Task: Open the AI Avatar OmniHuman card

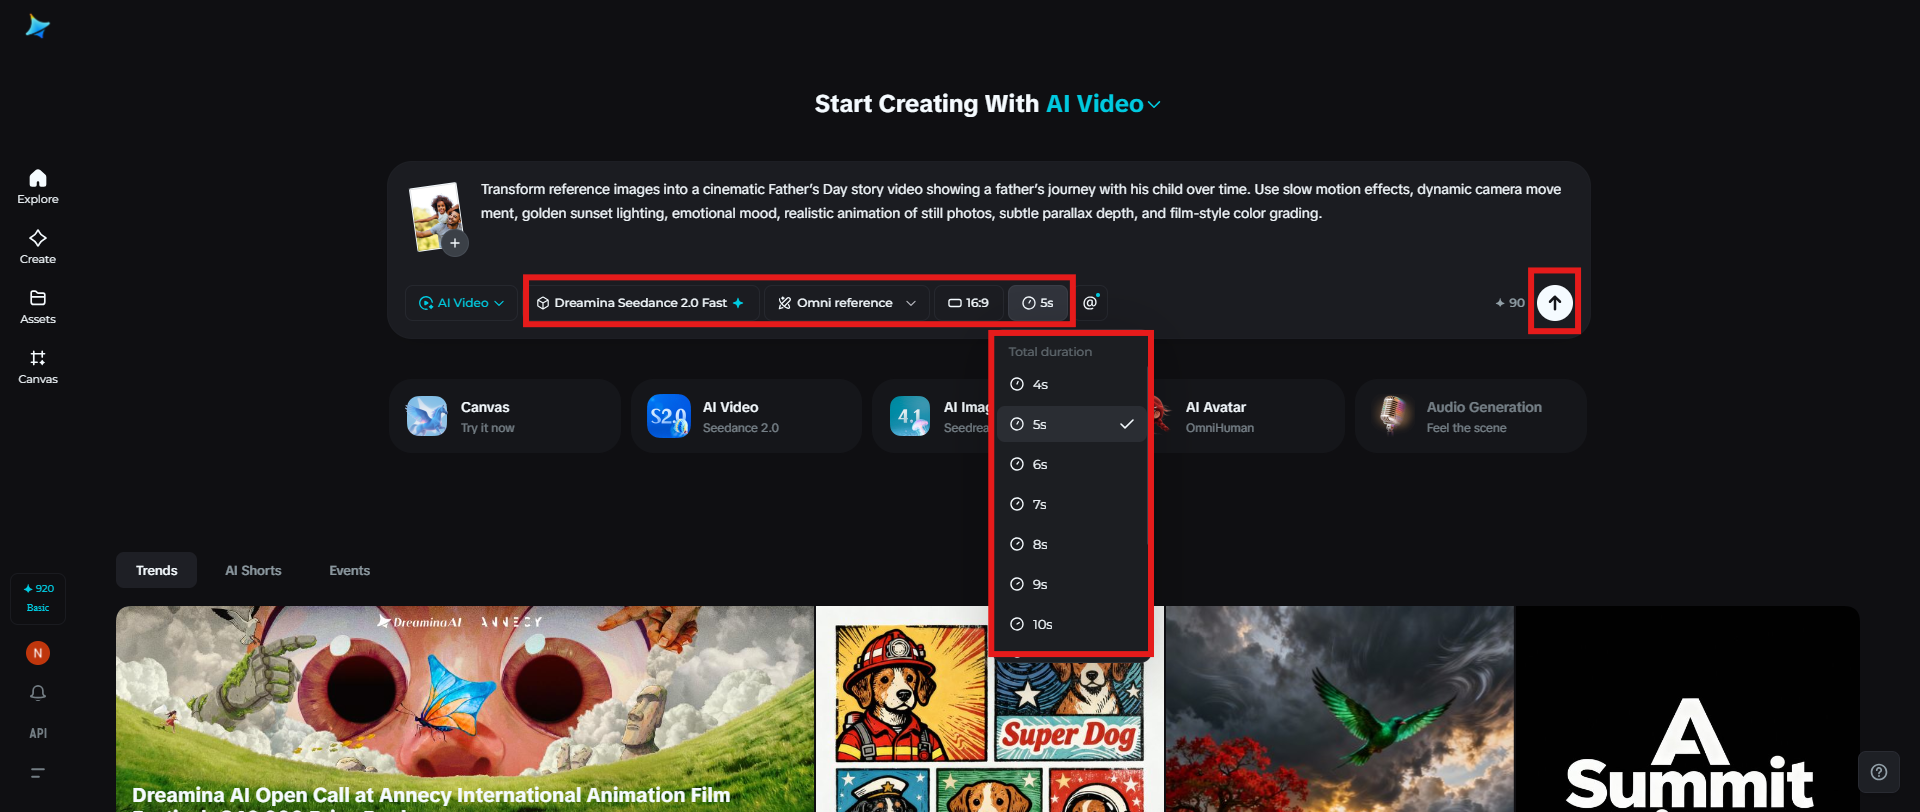Action: click(x=1248, y=416)
